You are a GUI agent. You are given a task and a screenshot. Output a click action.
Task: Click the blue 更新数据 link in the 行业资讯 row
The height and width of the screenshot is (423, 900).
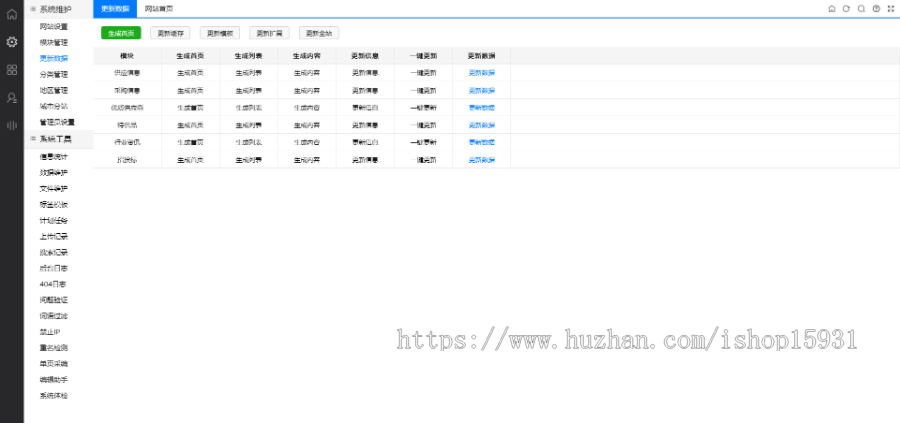(482, 142)
